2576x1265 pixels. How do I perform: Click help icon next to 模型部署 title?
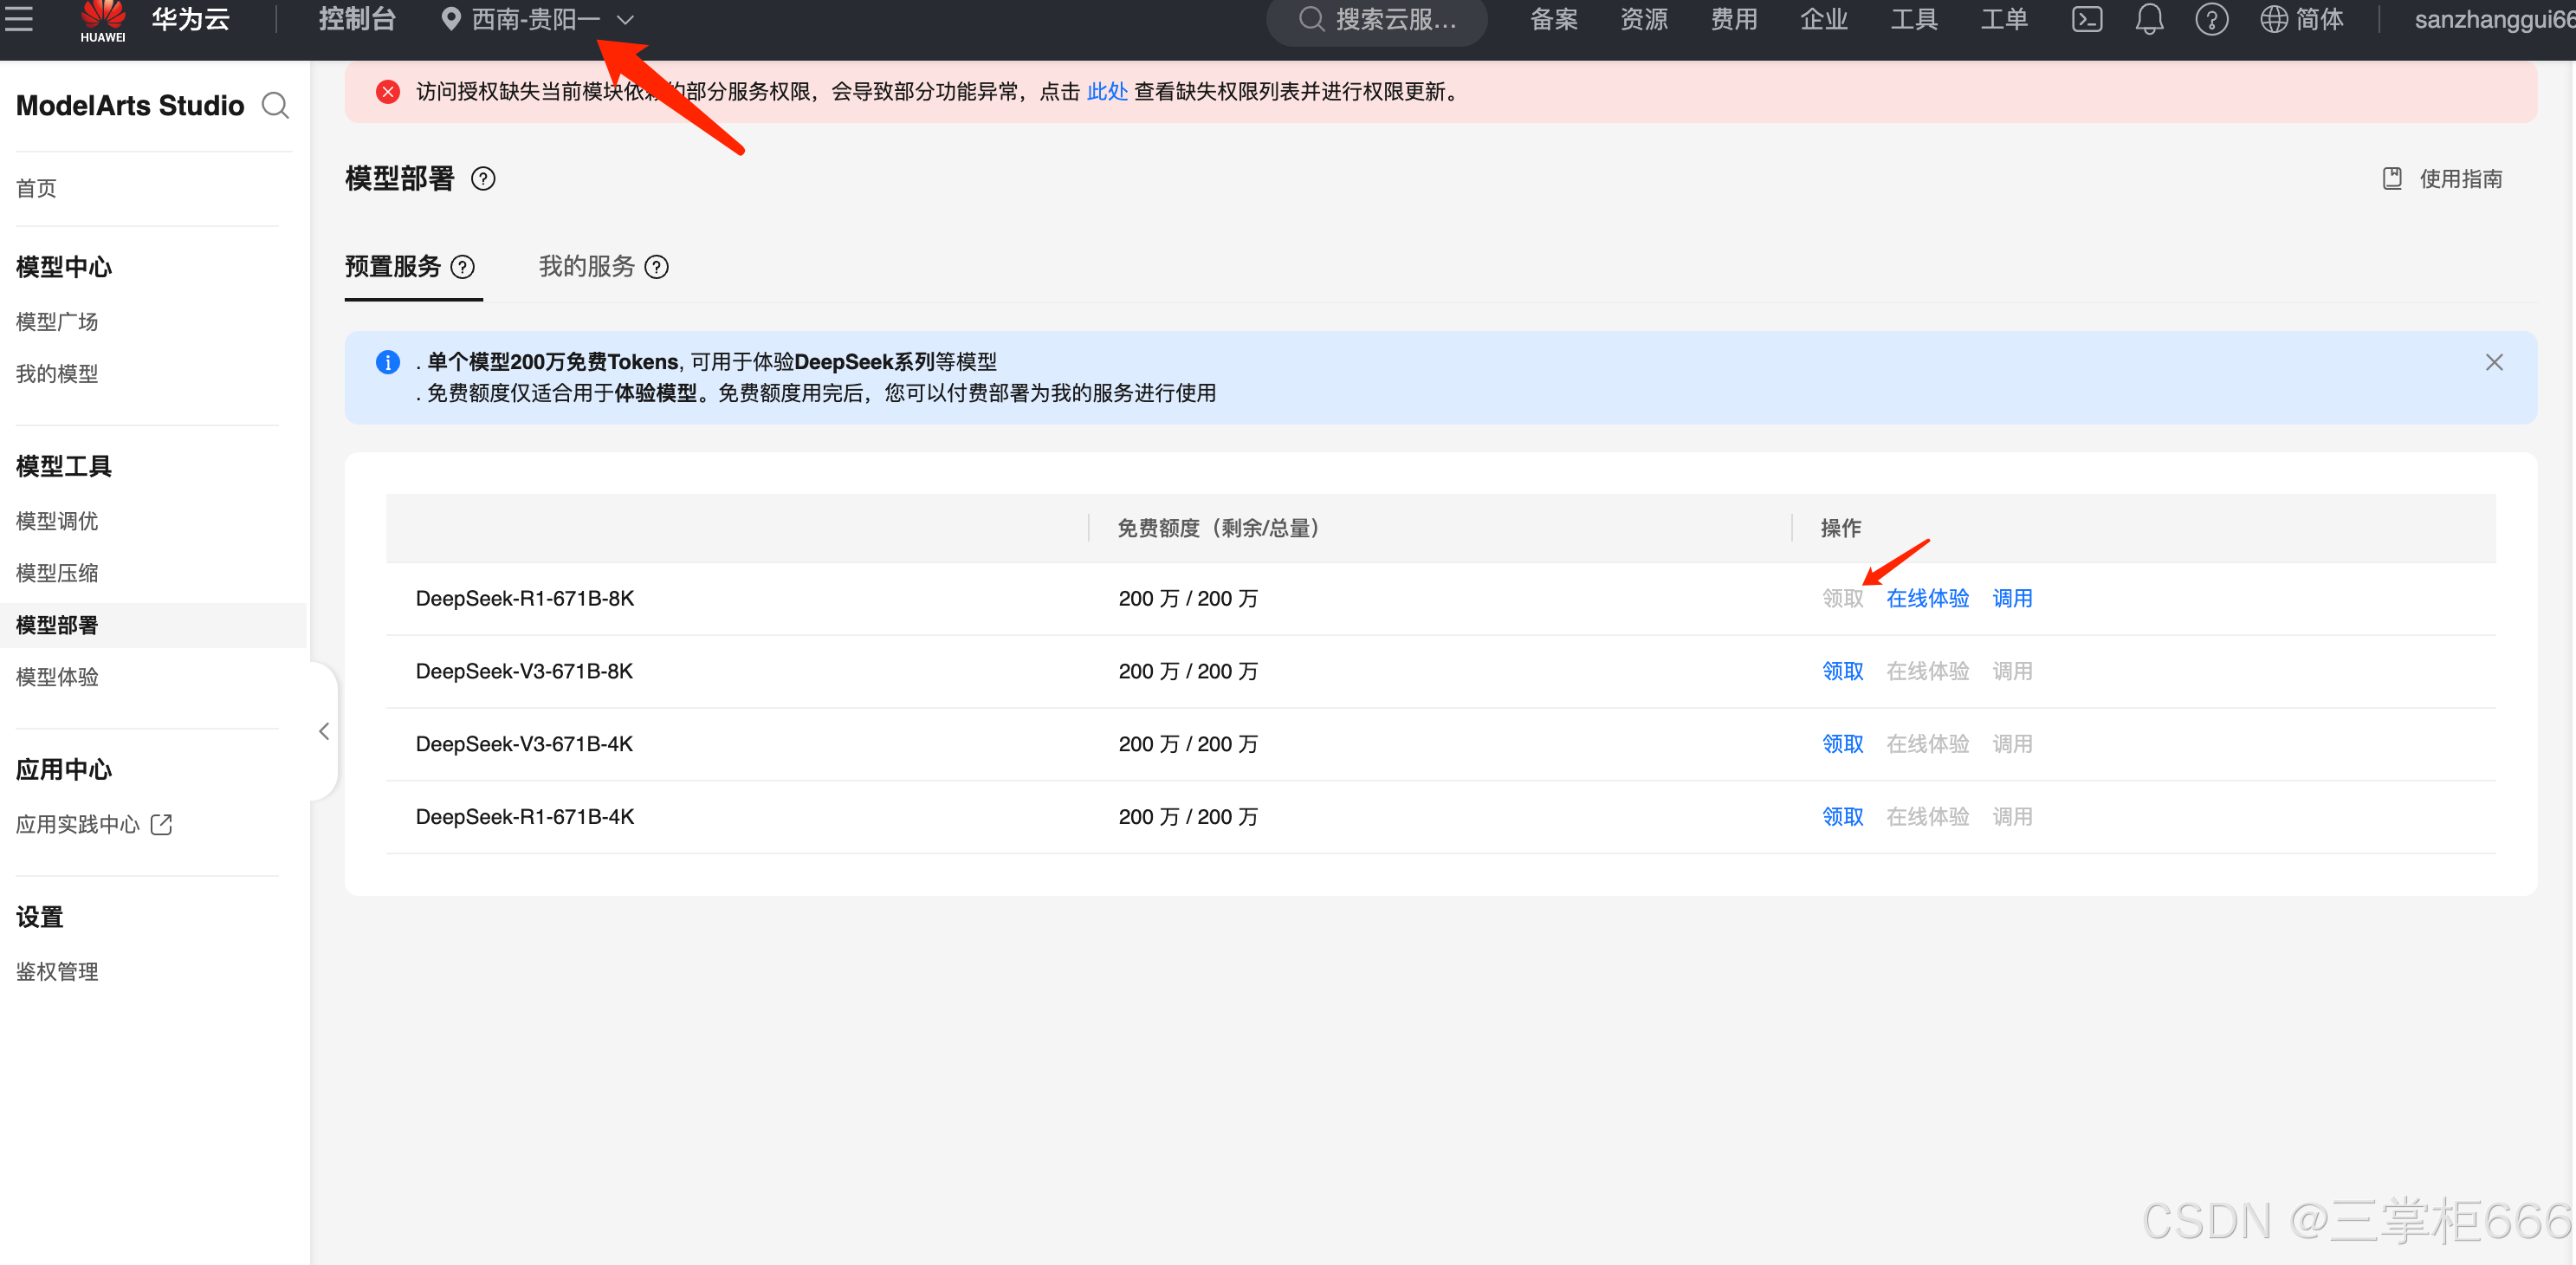[x=483, y=179]
